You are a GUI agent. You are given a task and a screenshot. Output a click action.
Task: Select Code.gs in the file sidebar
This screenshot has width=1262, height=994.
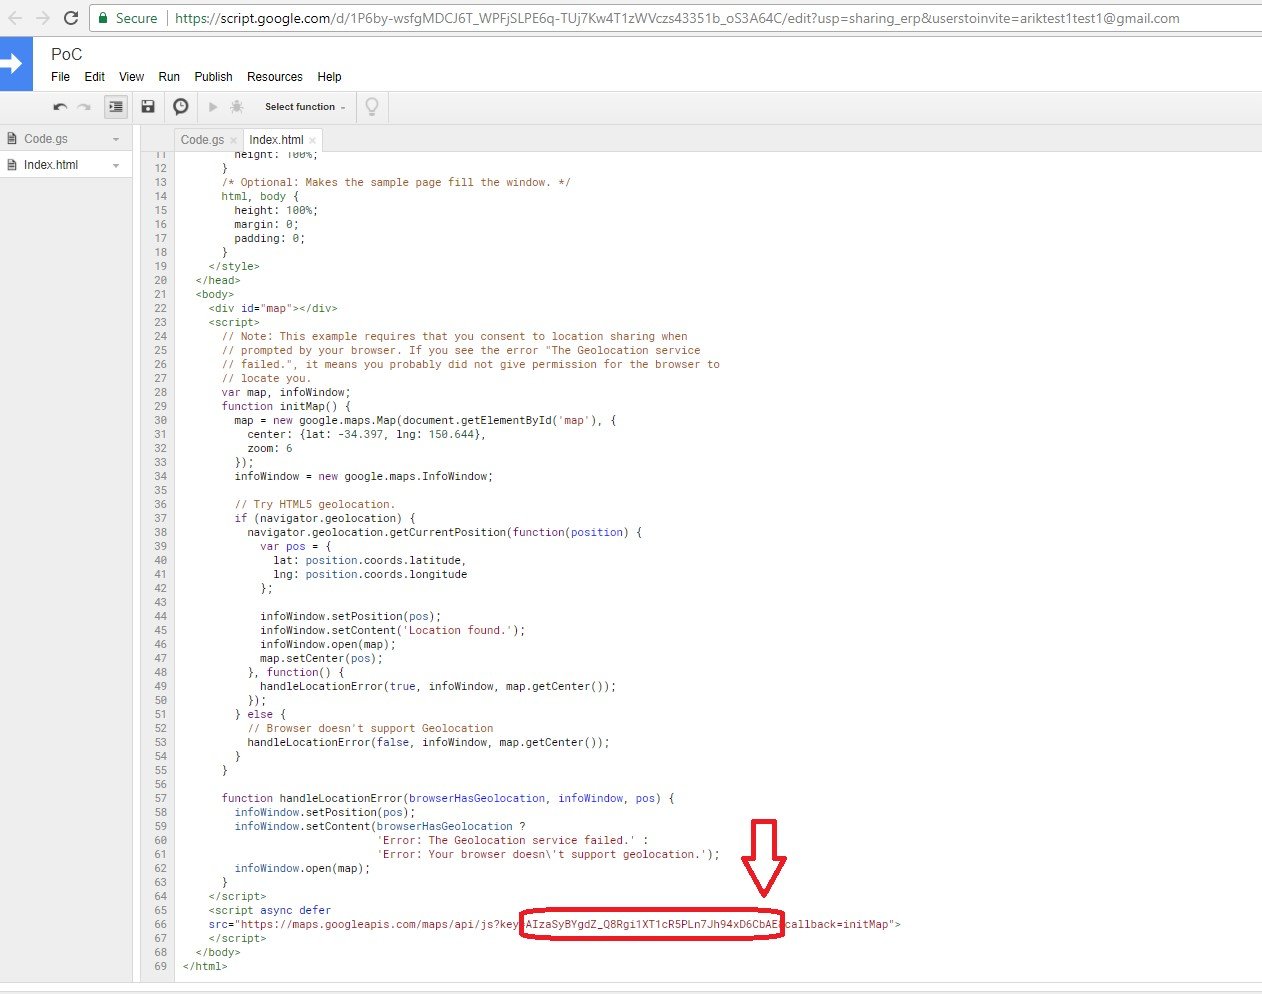pos(46,139)
